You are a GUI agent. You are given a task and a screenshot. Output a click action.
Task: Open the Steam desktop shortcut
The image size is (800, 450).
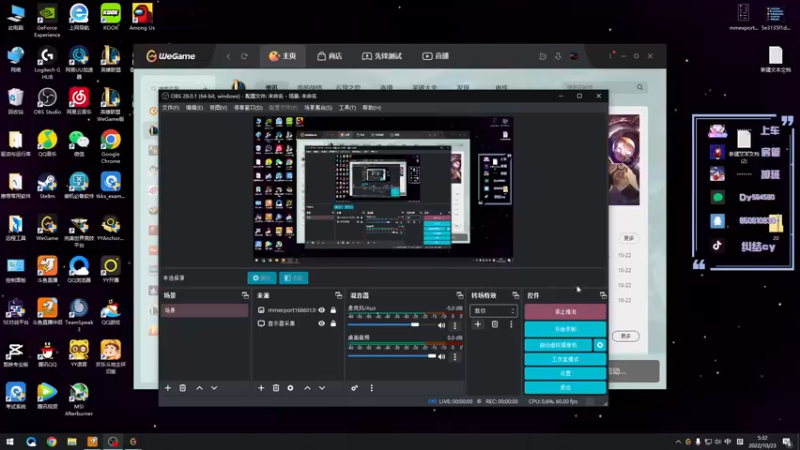coord(47,186)
